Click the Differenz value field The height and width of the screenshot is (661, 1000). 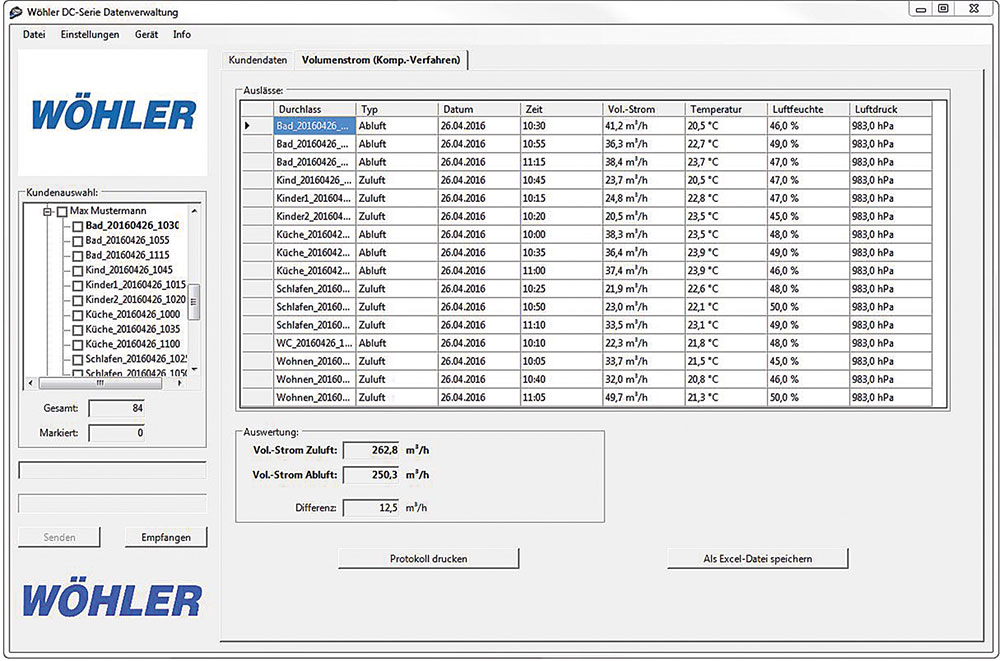click(x=371, y=508)
